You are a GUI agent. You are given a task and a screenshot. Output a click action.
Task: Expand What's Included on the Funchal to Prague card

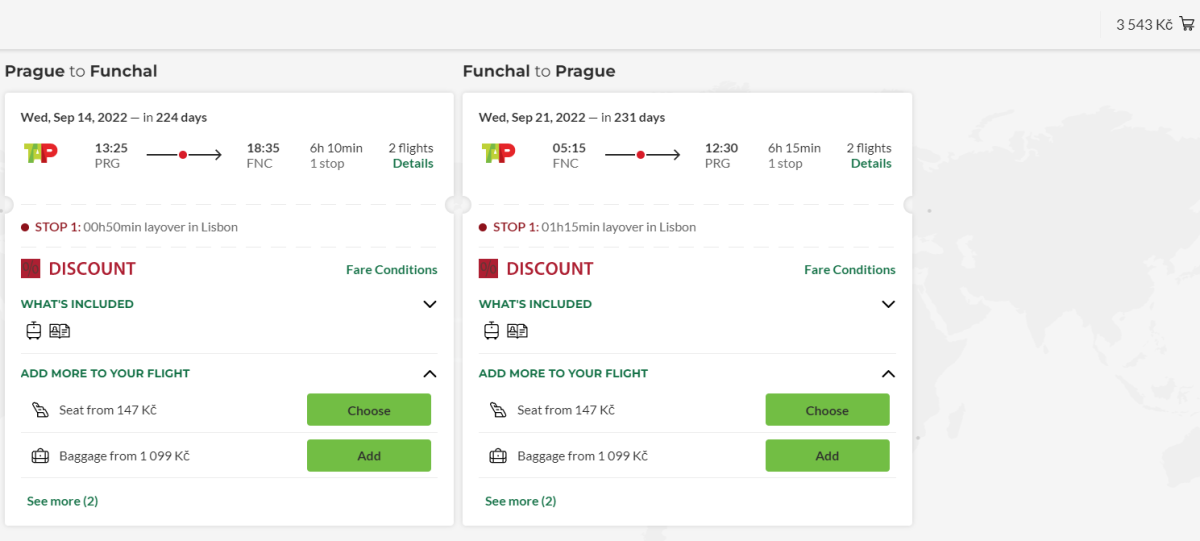(888, 304)
